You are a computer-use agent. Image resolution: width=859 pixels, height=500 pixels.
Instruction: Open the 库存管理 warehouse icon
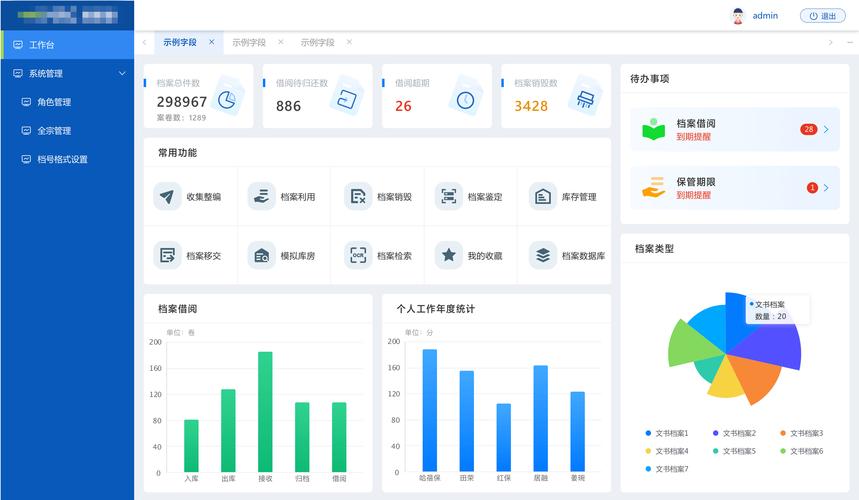543,196
